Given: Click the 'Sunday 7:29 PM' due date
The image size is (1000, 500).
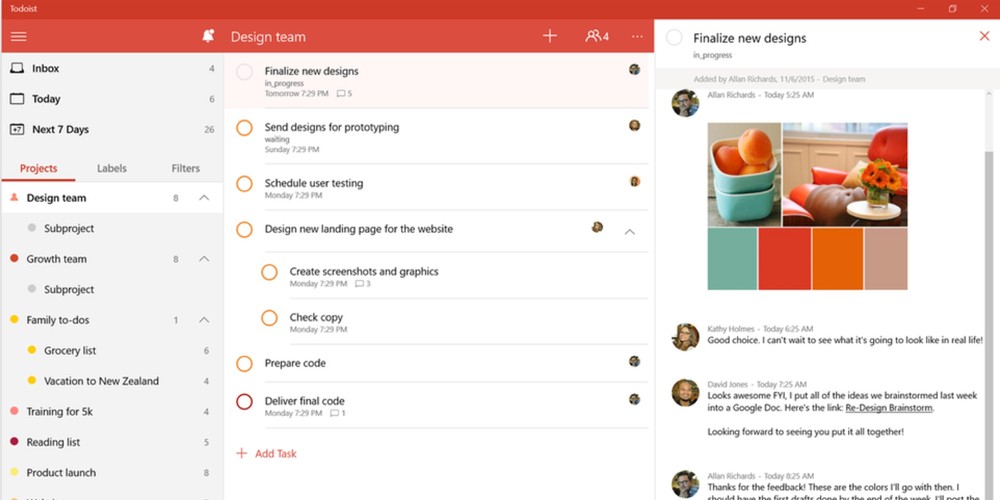Looking at the screenshot, I should pyautogui.click(x=292, y=150).
